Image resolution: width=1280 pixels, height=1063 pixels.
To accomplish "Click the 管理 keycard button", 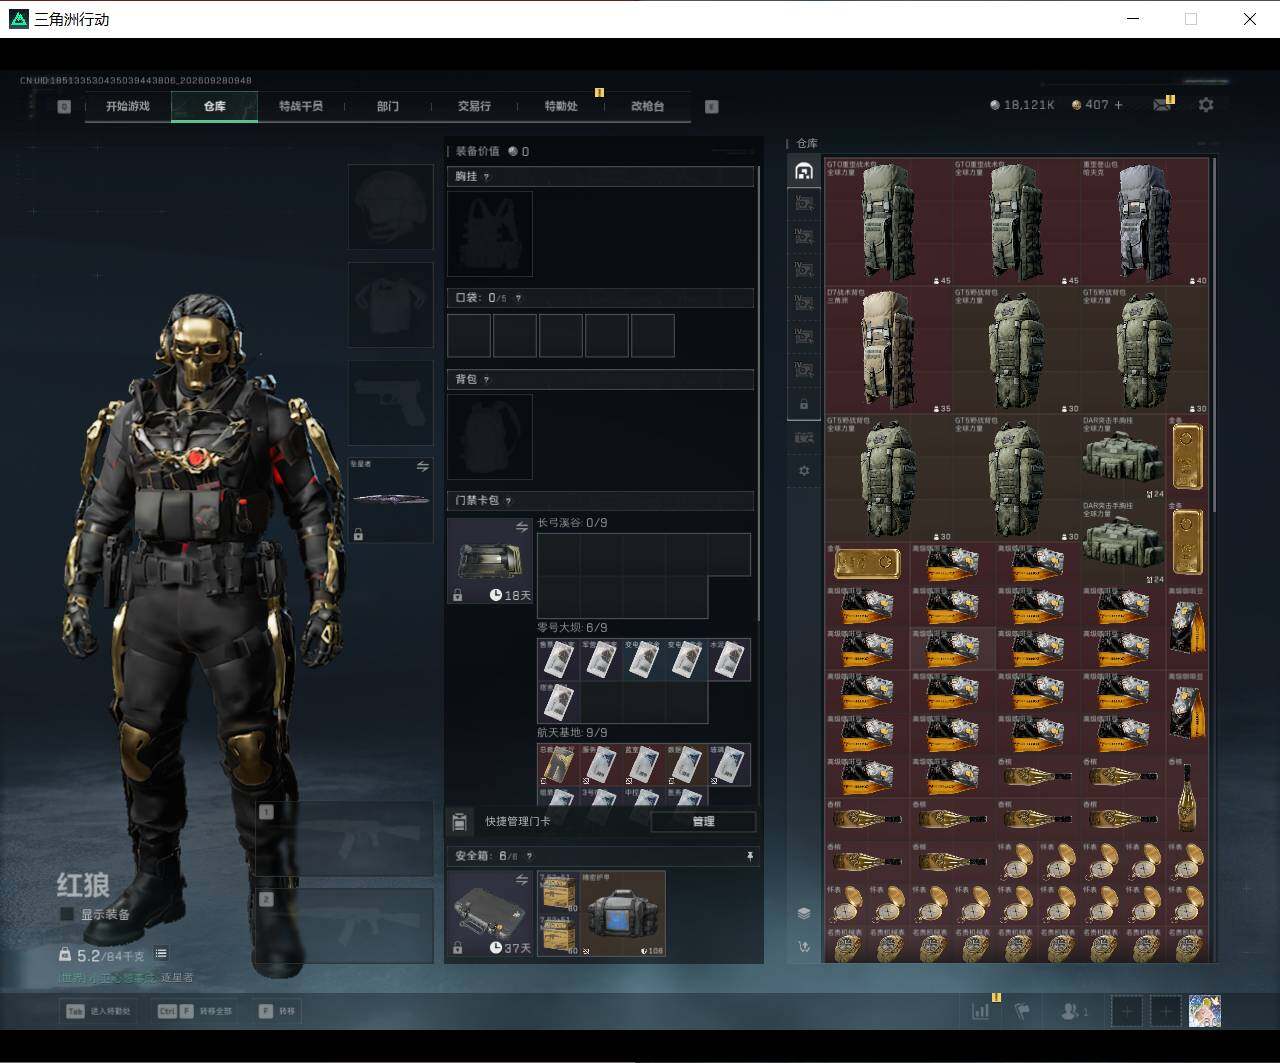I will [x=703, y=822].
